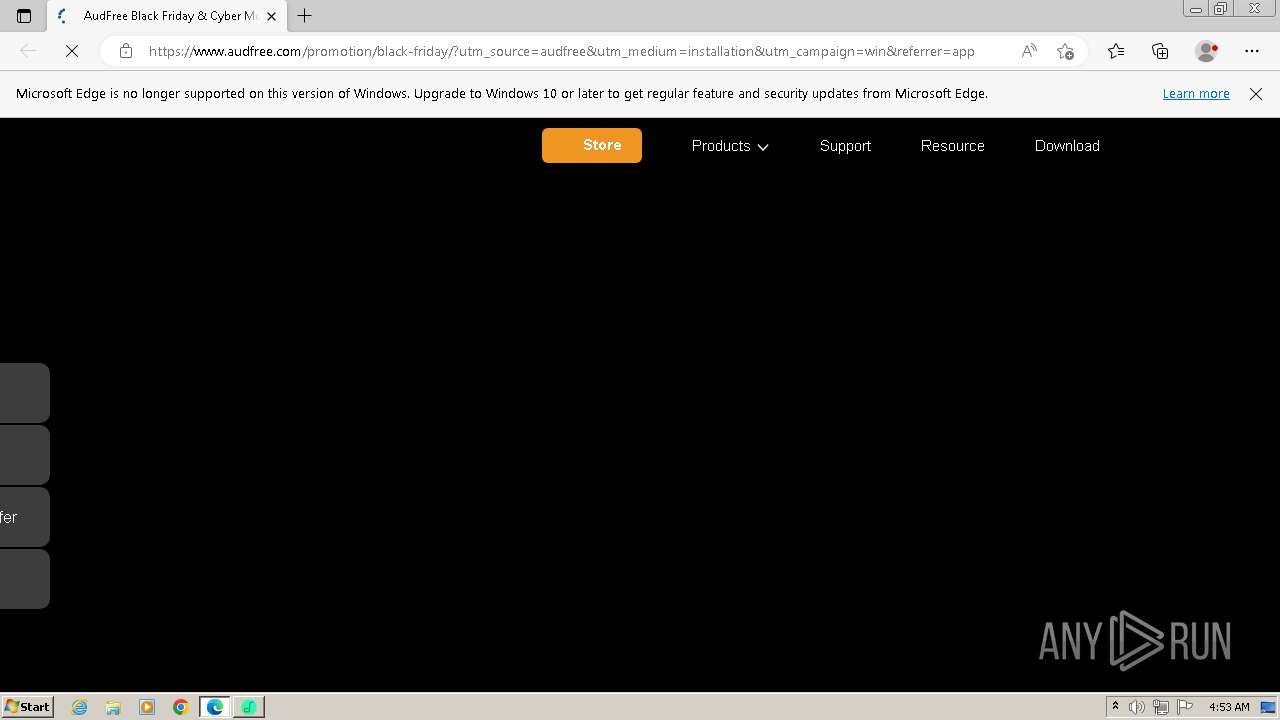Open the network tray icon
The height and width of the screenshot is (720, 1280).
(x=1161, y=707)
